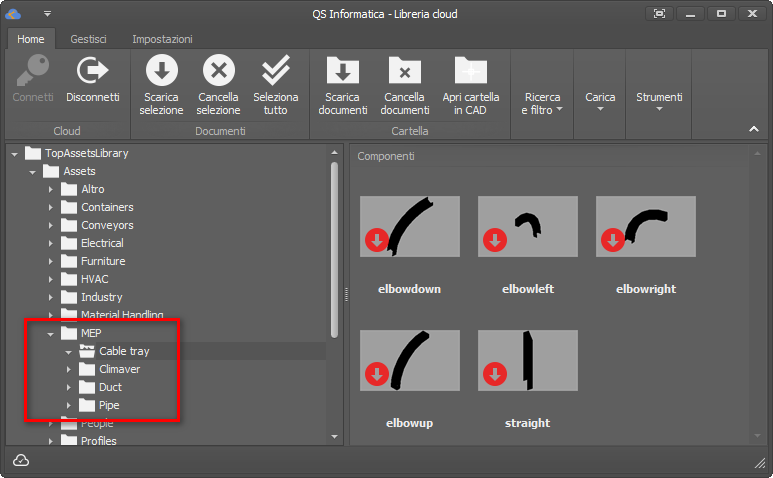Select the Cable tray tree item
Image resolution: width=773 pixels, height=478 pixels.
pyautogui.click(x=124, y=351)
